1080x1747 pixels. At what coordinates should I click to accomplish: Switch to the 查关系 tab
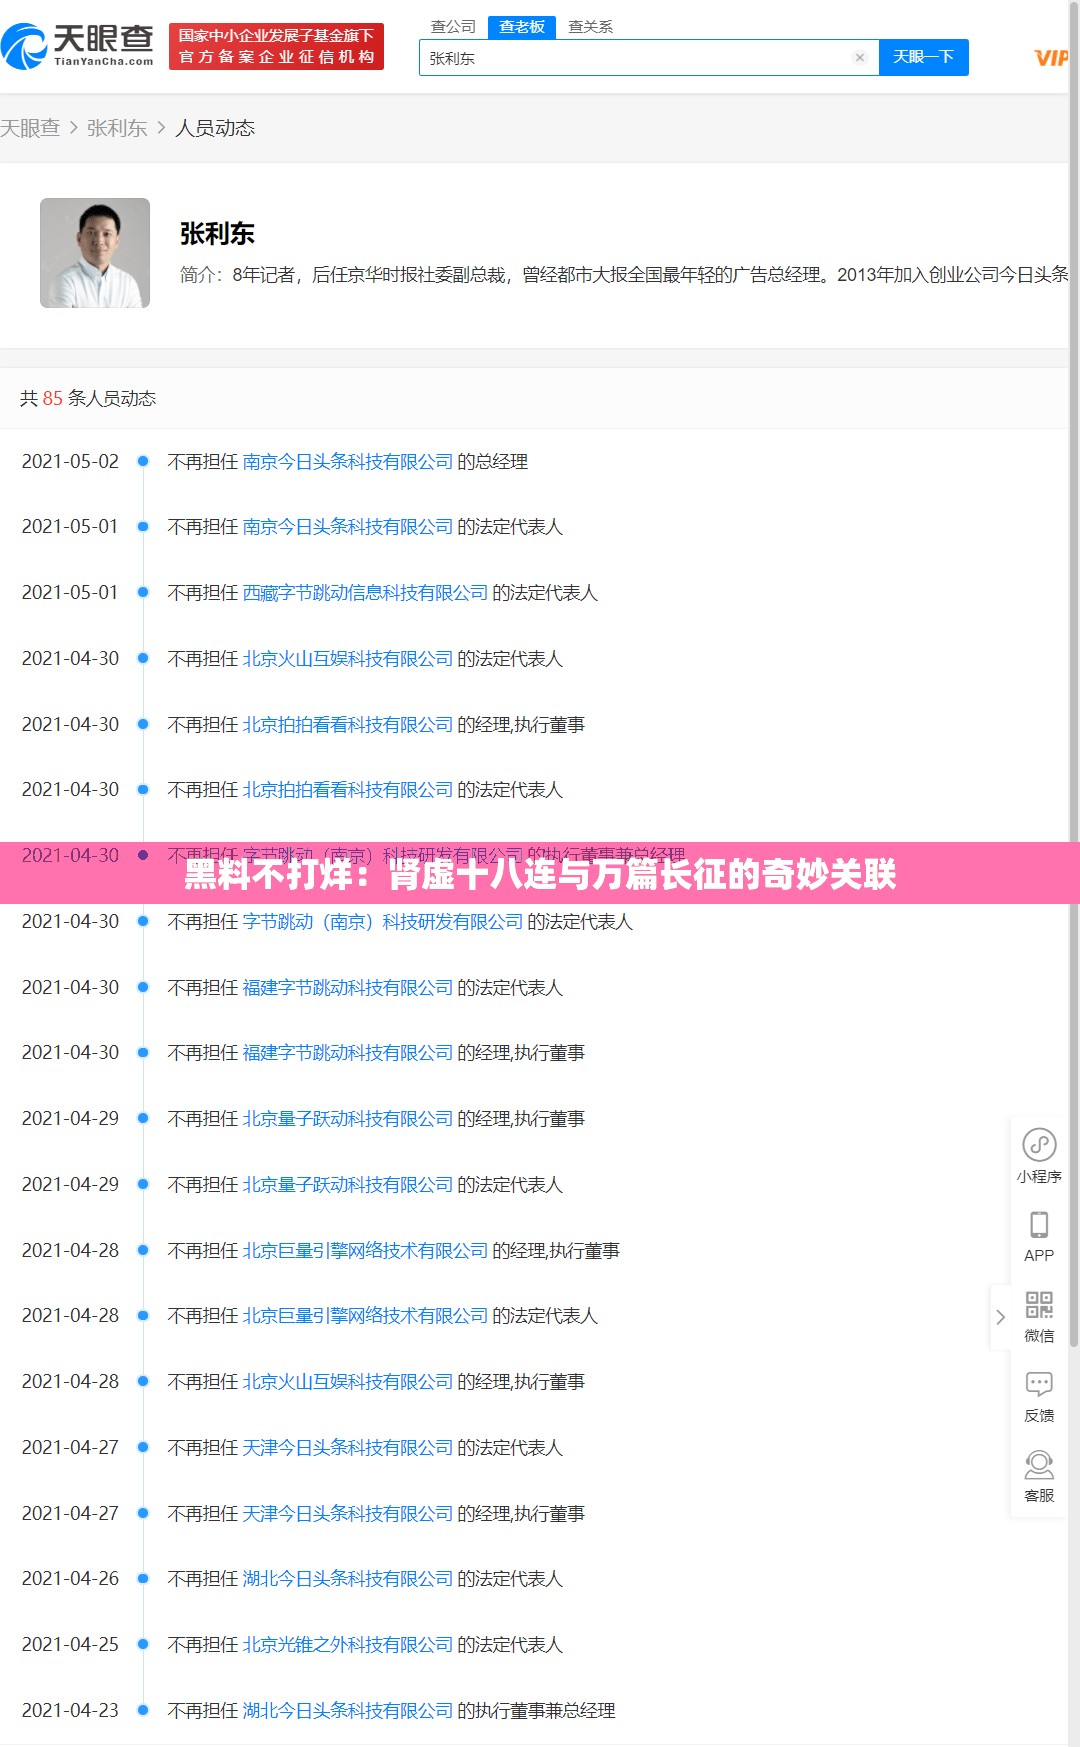point(590,27)
